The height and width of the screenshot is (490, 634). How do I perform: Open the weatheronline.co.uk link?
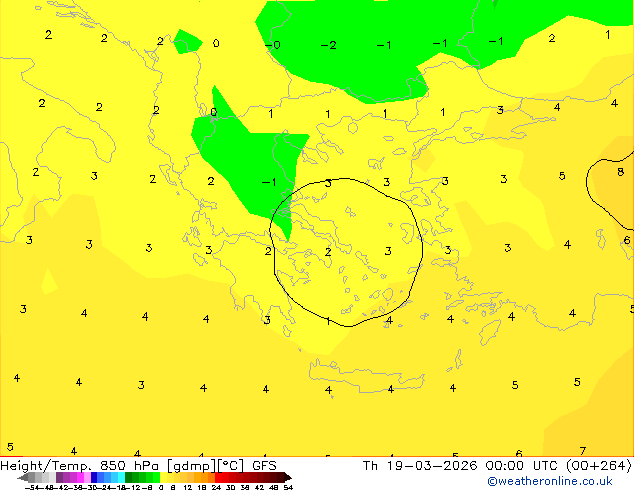[550, 481]
